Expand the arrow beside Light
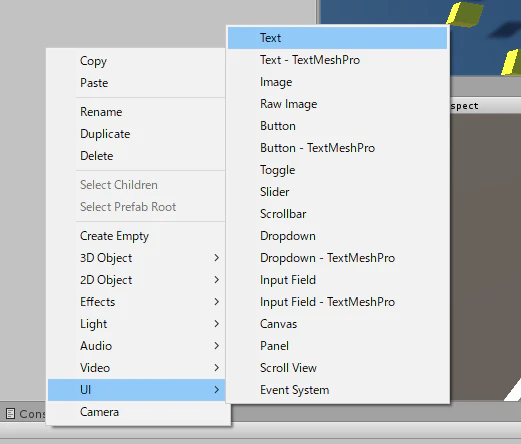The image size is (521, 444). pos(217,324)
